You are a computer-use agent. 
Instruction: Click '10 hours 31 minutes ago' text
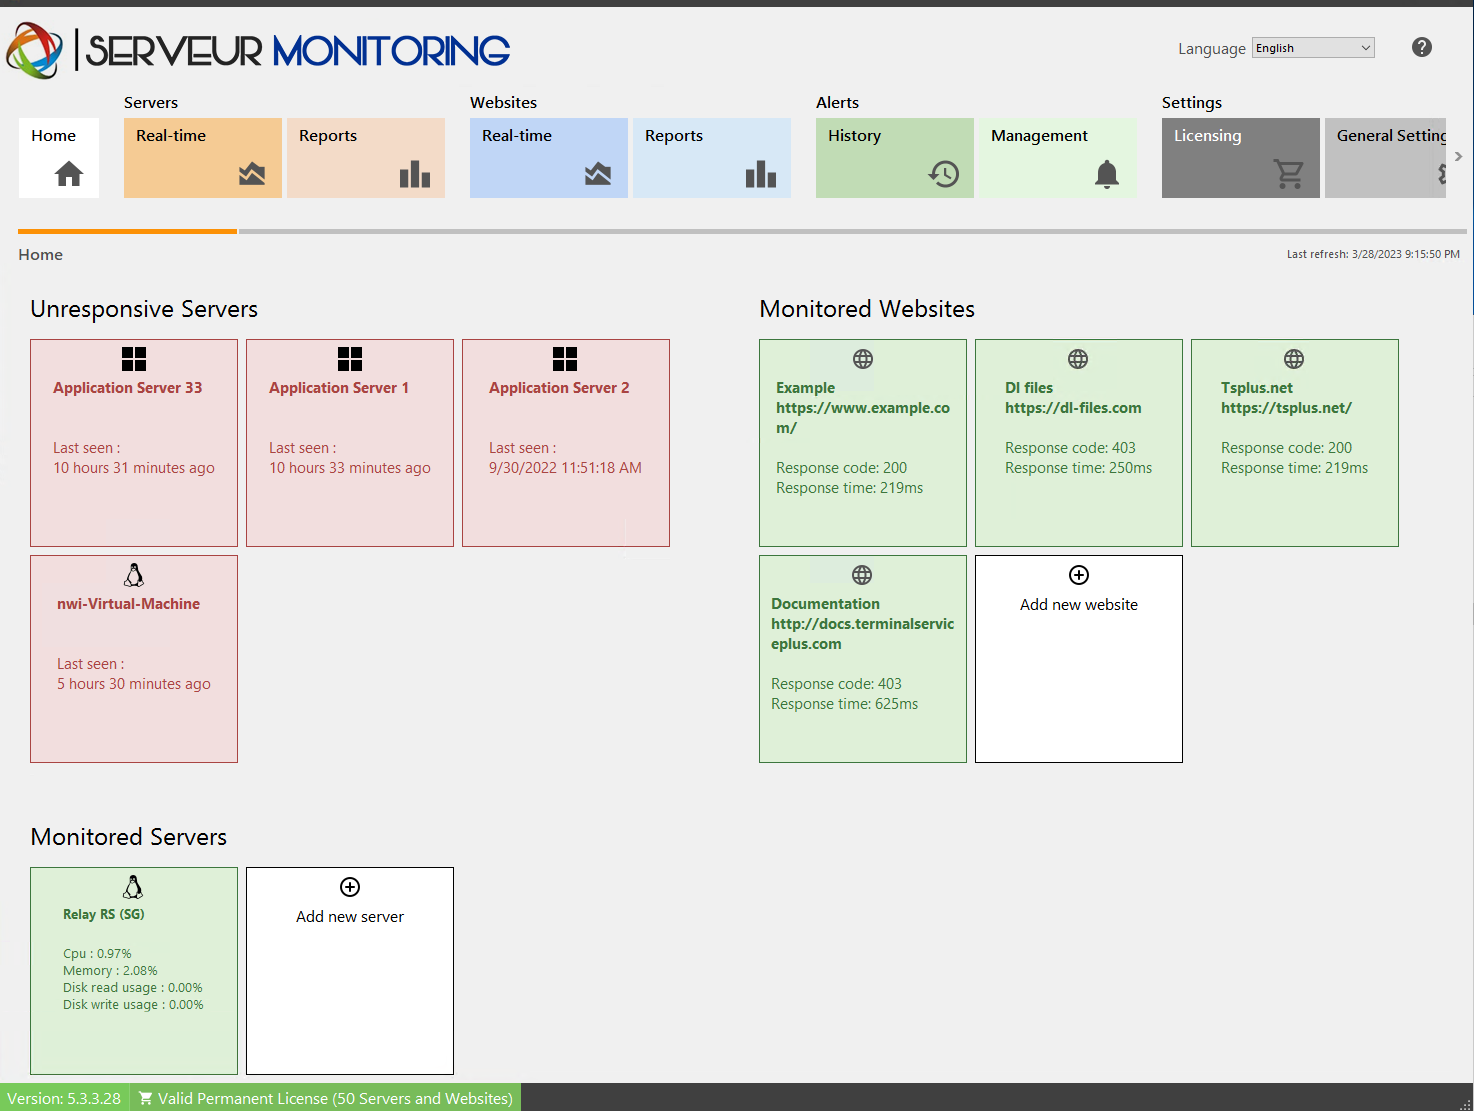(x=134, y=468)
